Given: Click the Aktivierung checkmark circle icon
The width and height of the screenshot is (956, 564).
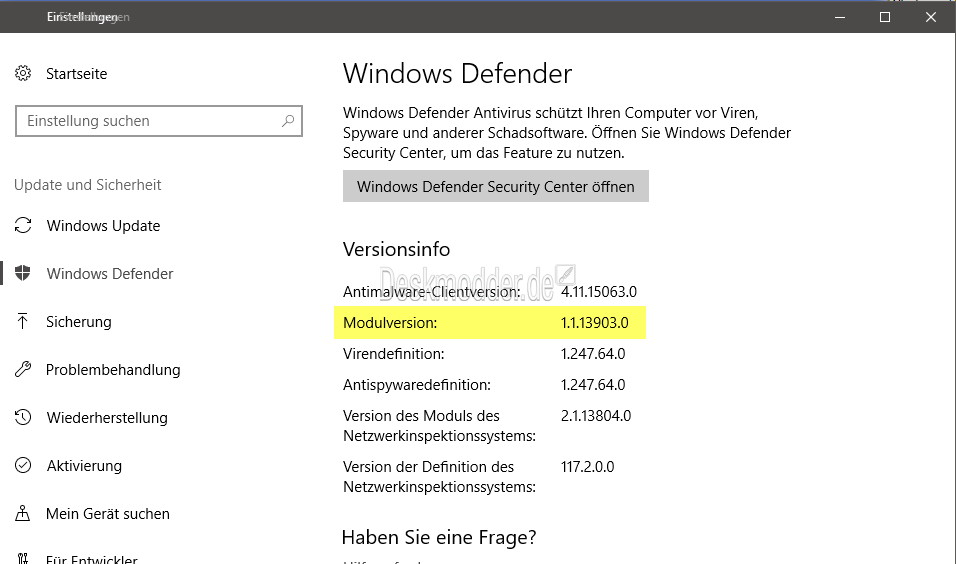Looking at the screenshot, I should [23, 465].
